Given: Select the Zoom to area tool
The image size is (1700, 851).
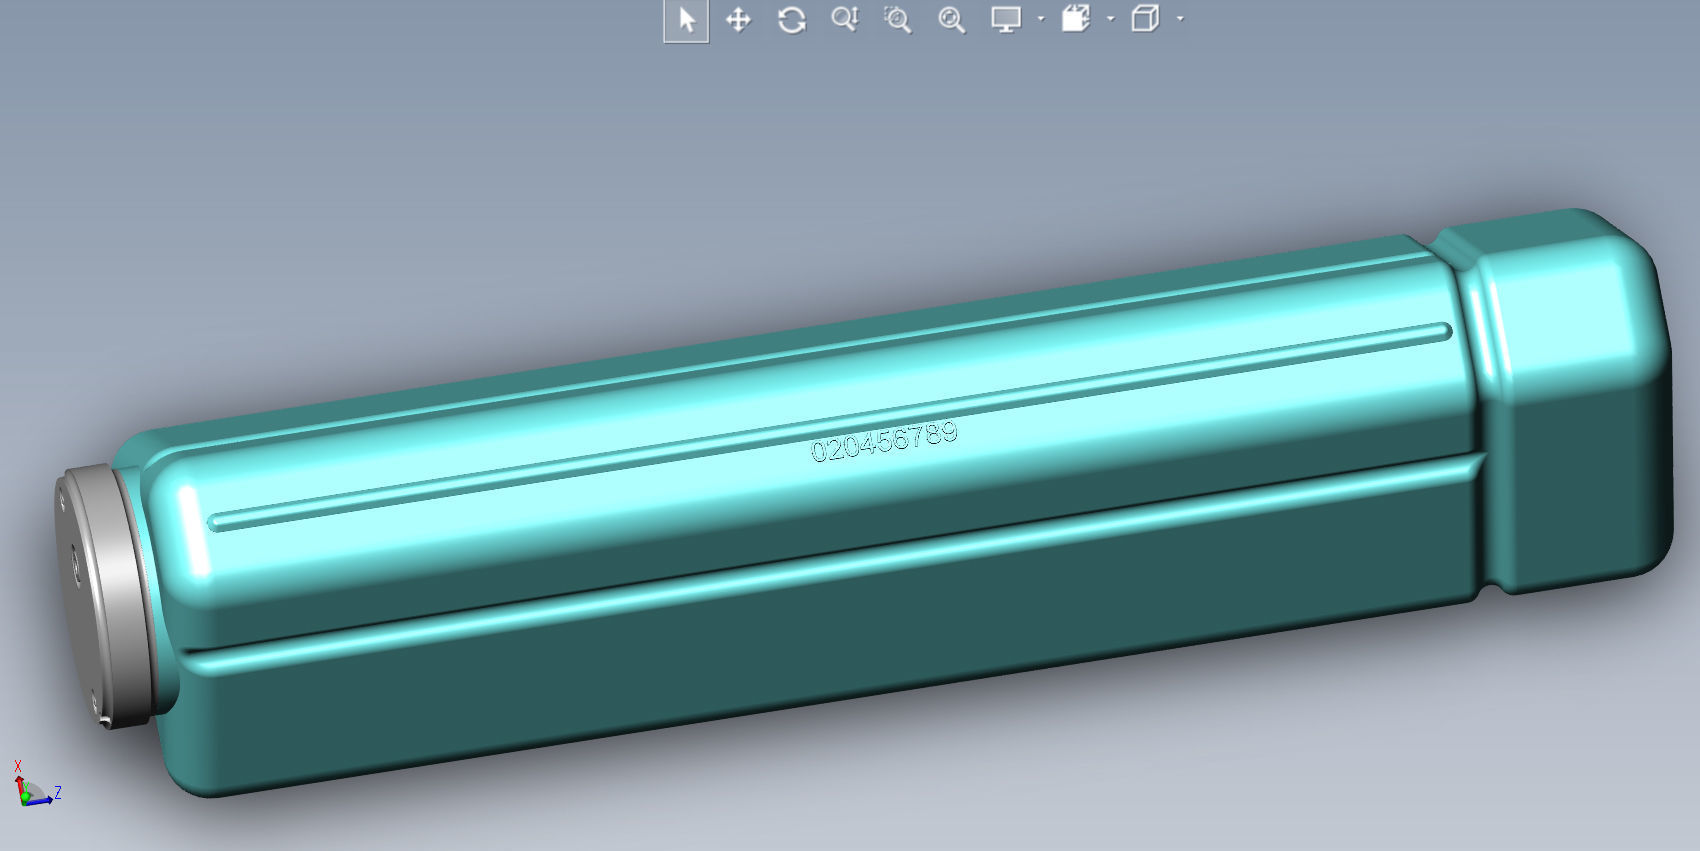Looking at the screenshot, I should (897, 20).
